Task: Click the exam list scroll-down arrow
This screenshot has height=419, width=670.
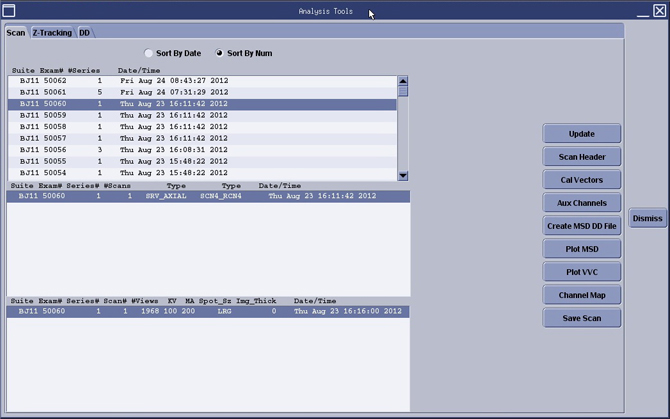Action: pyautogui.click(x=403, y=175)
